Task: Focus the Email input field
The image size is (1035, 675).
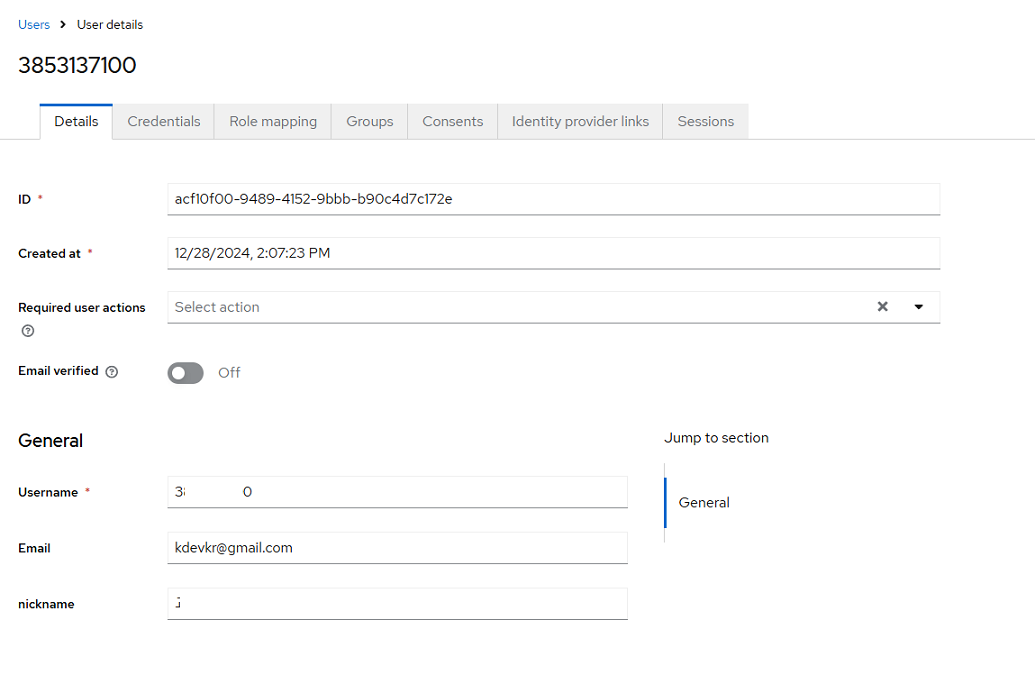Action: 397,548
